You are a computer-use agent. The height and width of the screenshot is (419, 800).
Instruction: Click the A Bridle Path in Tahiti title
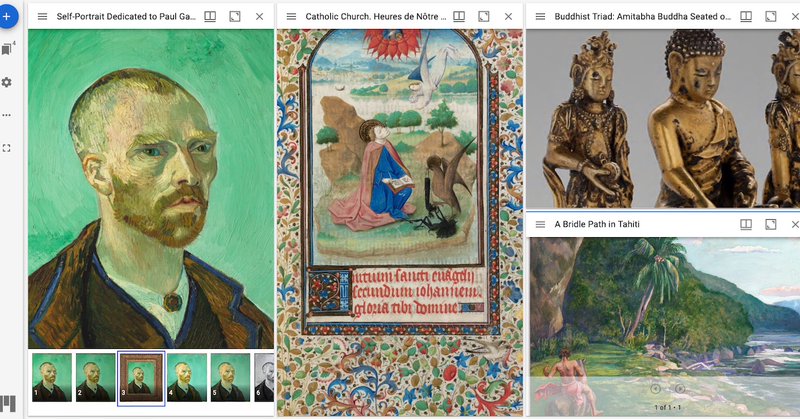click(x=597, y=224)
